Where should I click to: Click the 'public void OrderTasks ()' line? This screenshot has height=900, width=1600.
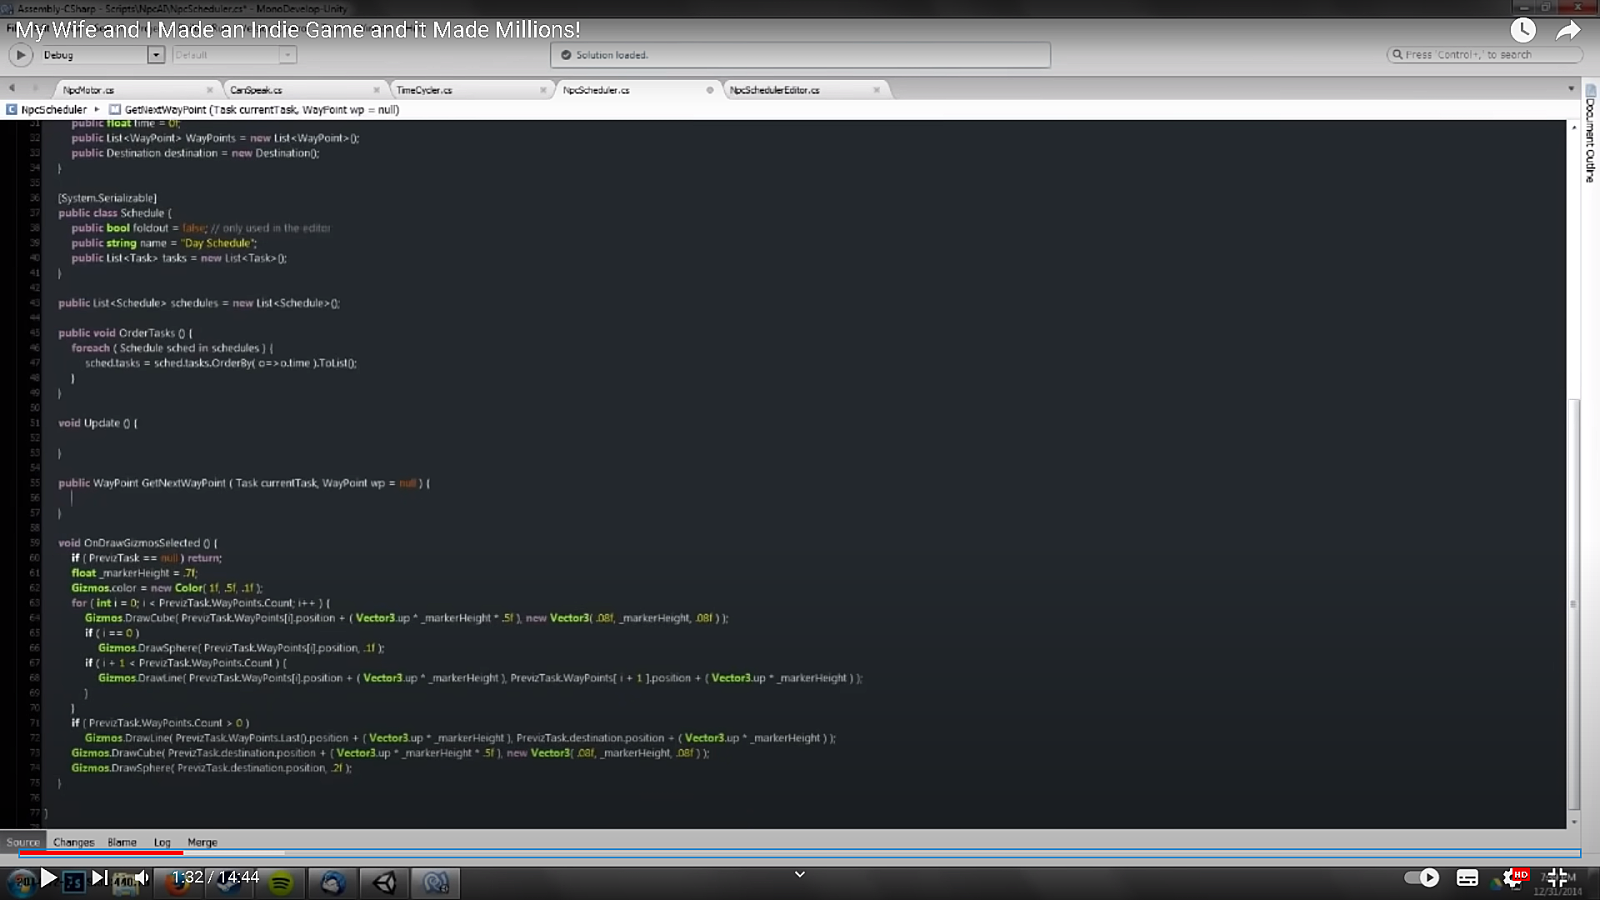click(126, 333)
